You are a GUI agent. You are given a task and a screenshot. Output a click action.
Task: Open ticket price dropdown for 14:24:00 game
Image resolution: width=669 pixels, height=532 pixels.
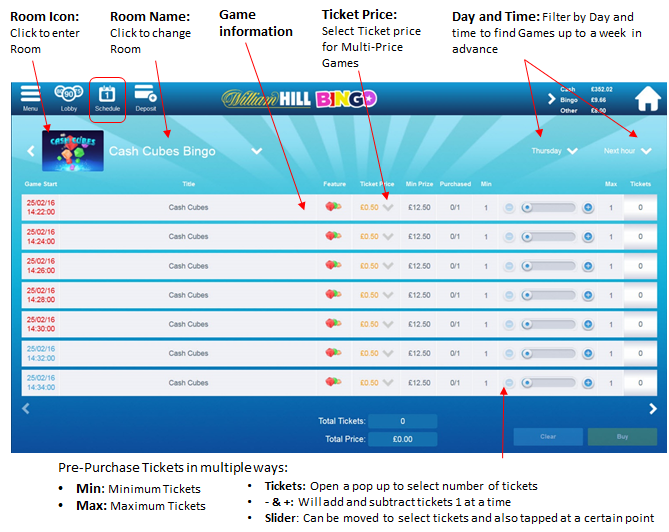click(x=388, y=236)
